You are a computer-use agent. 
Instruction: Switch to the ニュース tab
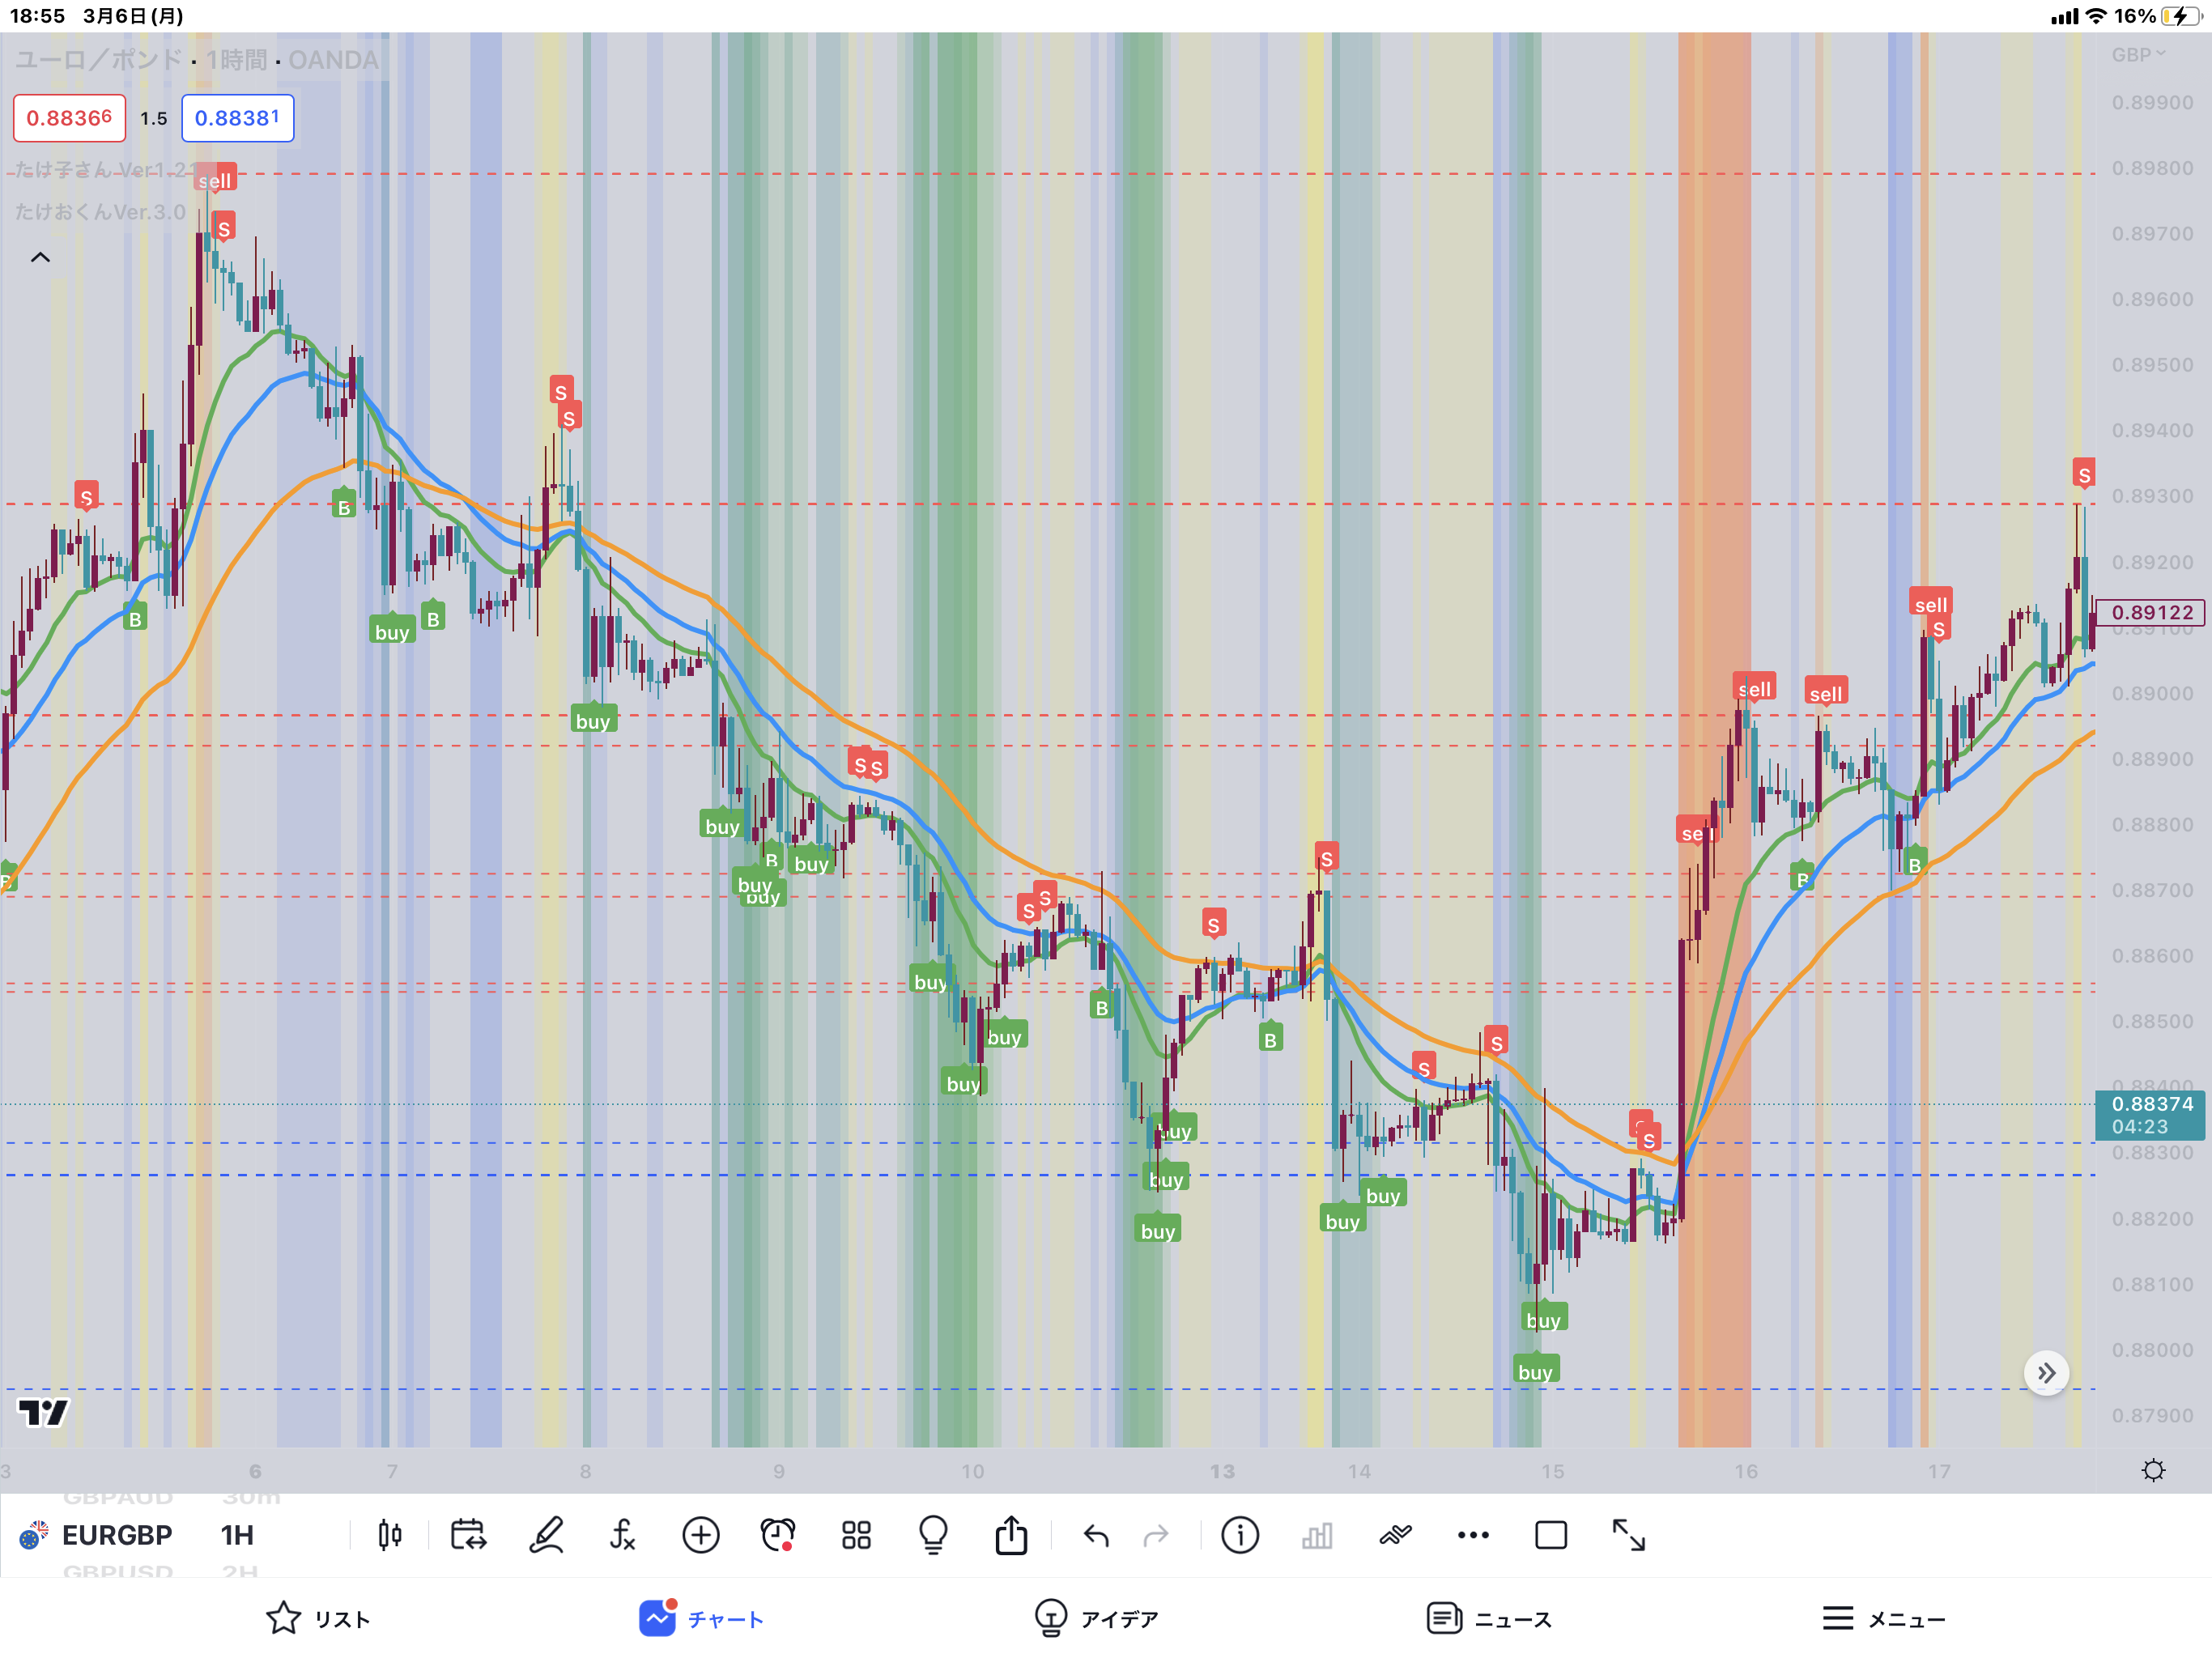click(1489, 1618)
